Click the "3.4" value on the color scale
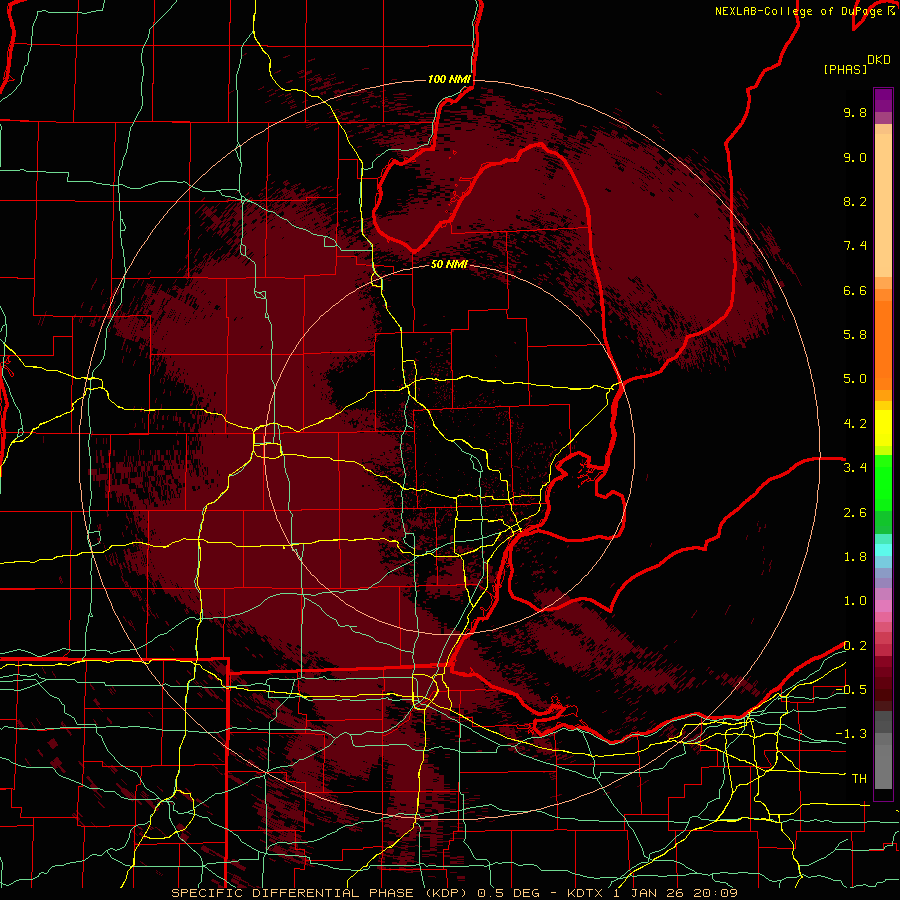 (855, 468)
